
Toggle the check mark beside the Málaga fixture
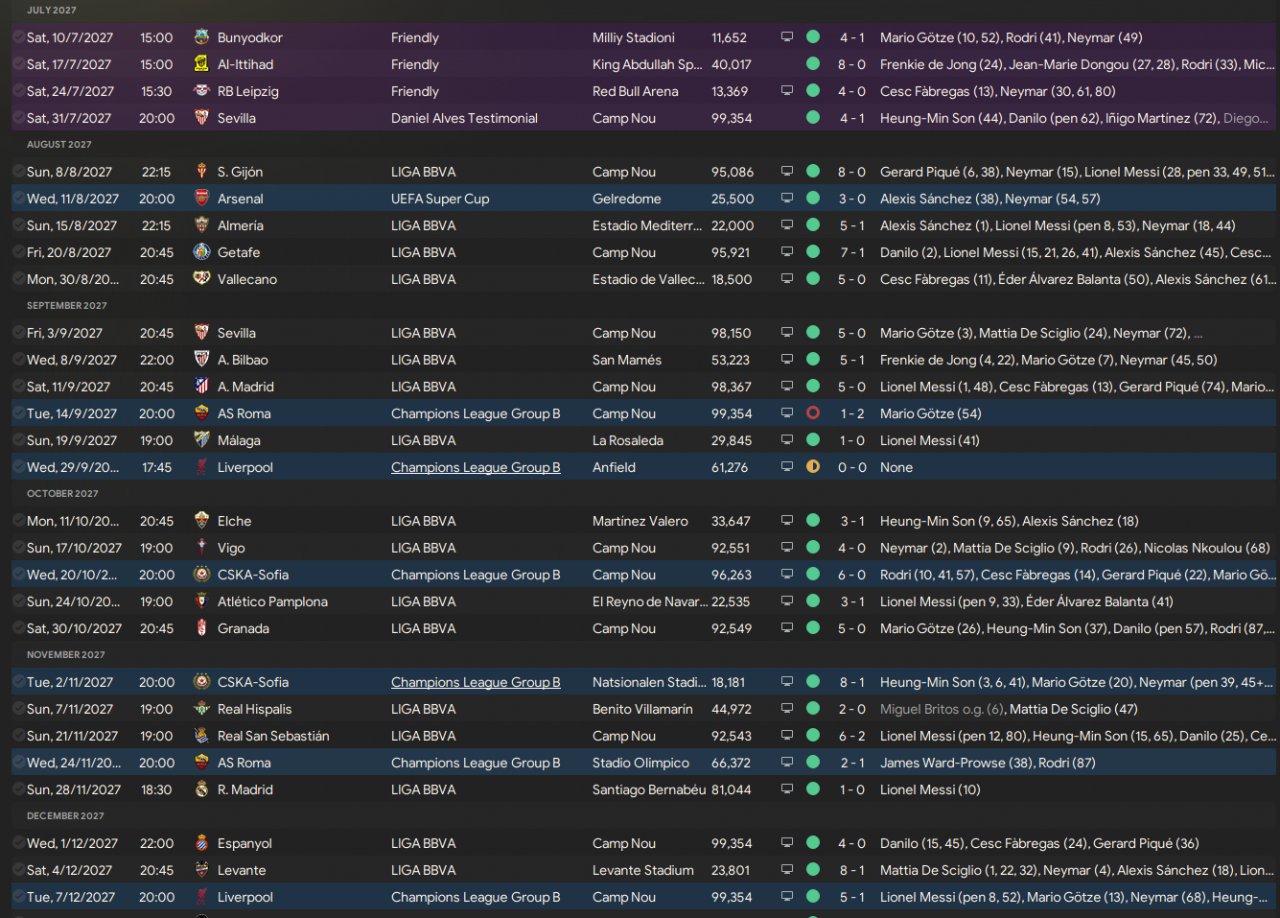coord(18,441)
